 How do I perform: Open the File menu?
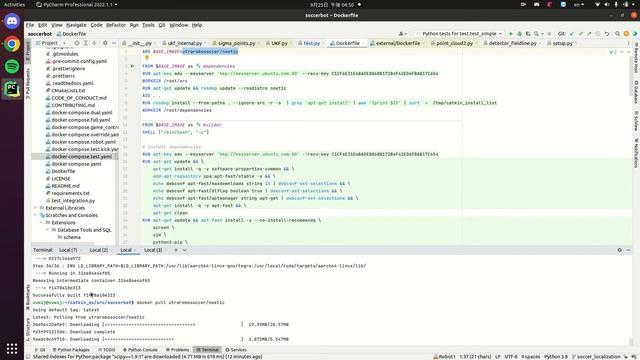[30, 25]
